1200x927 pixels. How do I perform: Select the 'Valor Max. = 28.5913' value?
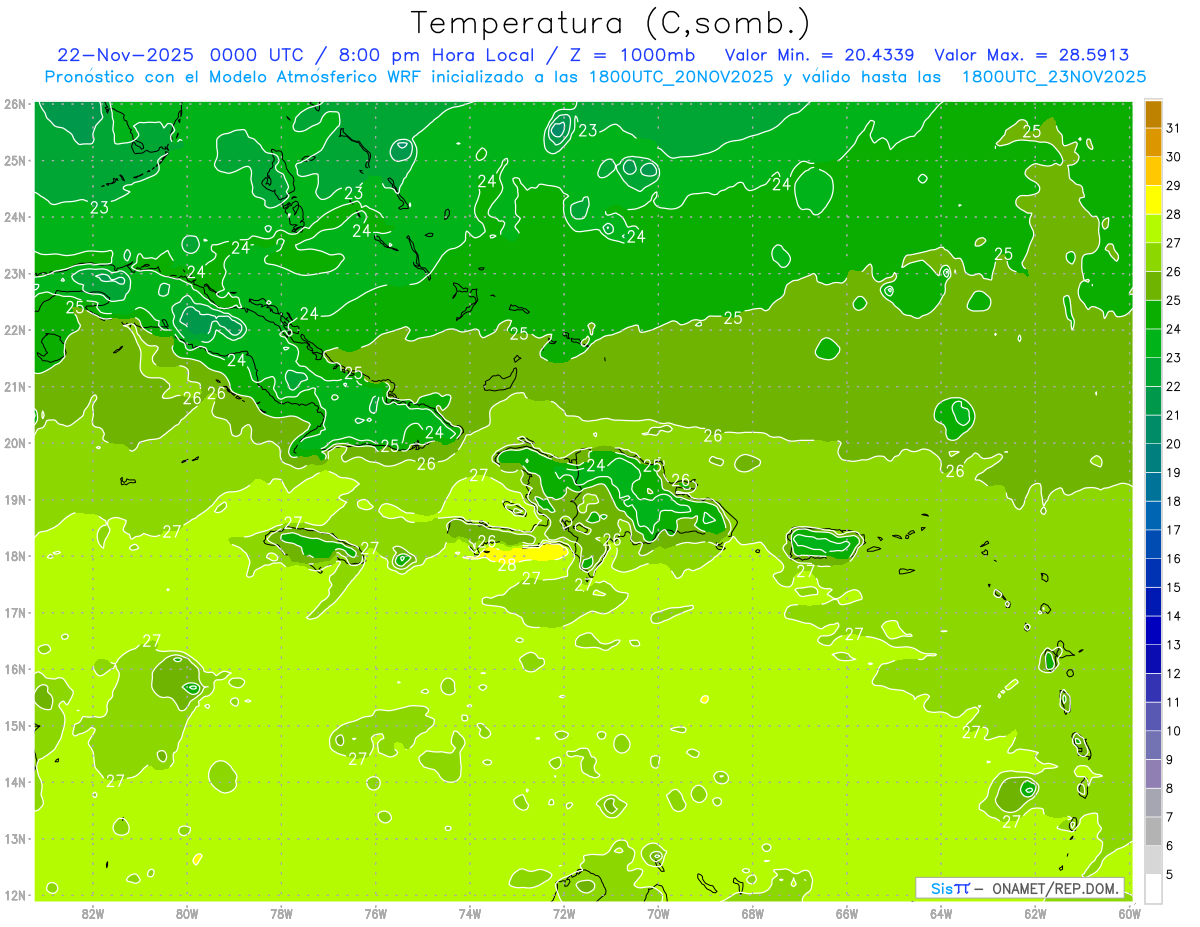pos(1032,55)
